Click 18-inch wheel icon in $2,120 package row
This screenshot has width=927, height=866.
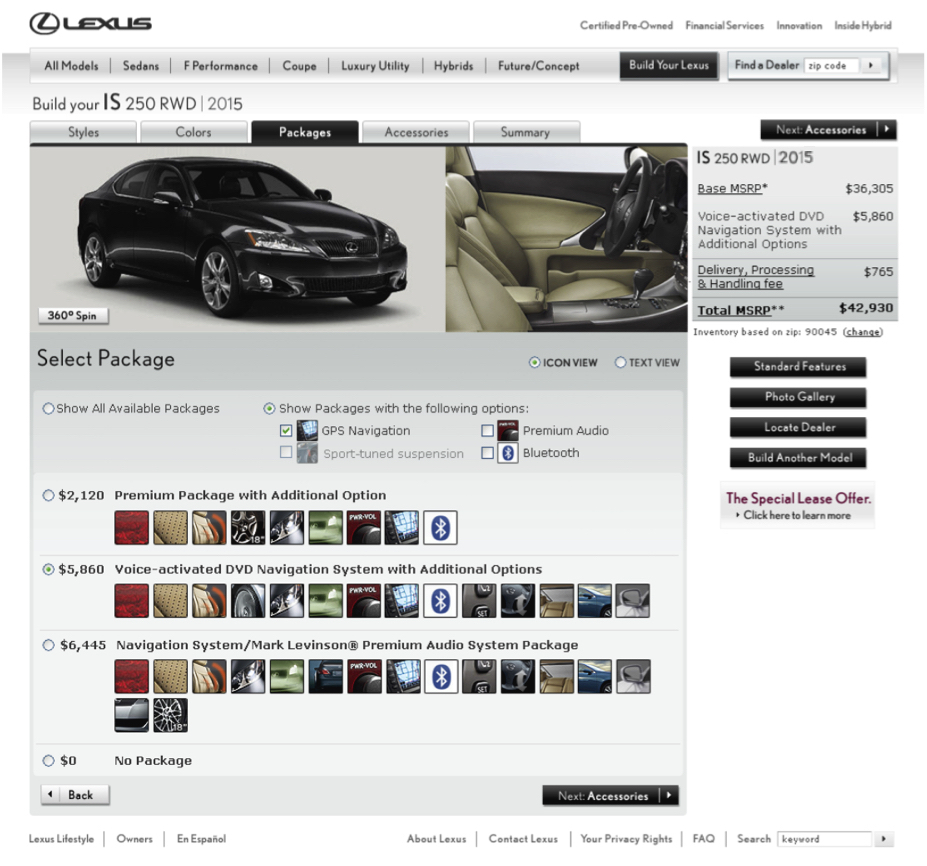click(x=248, y=528)
